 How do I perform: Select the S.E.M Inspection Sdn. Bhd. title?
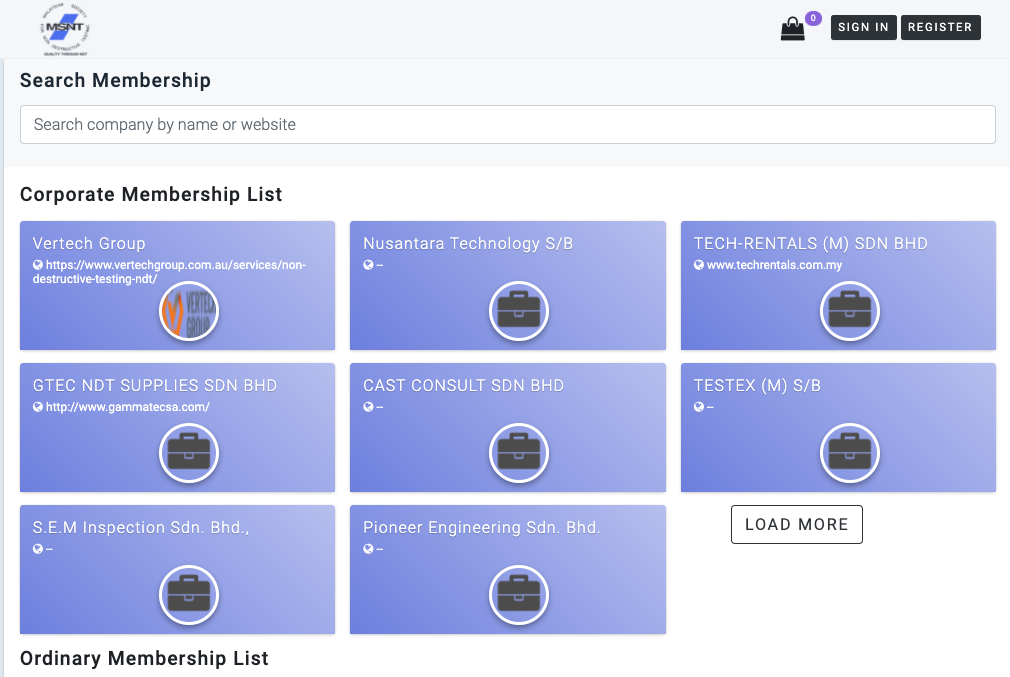click(141, 528)
